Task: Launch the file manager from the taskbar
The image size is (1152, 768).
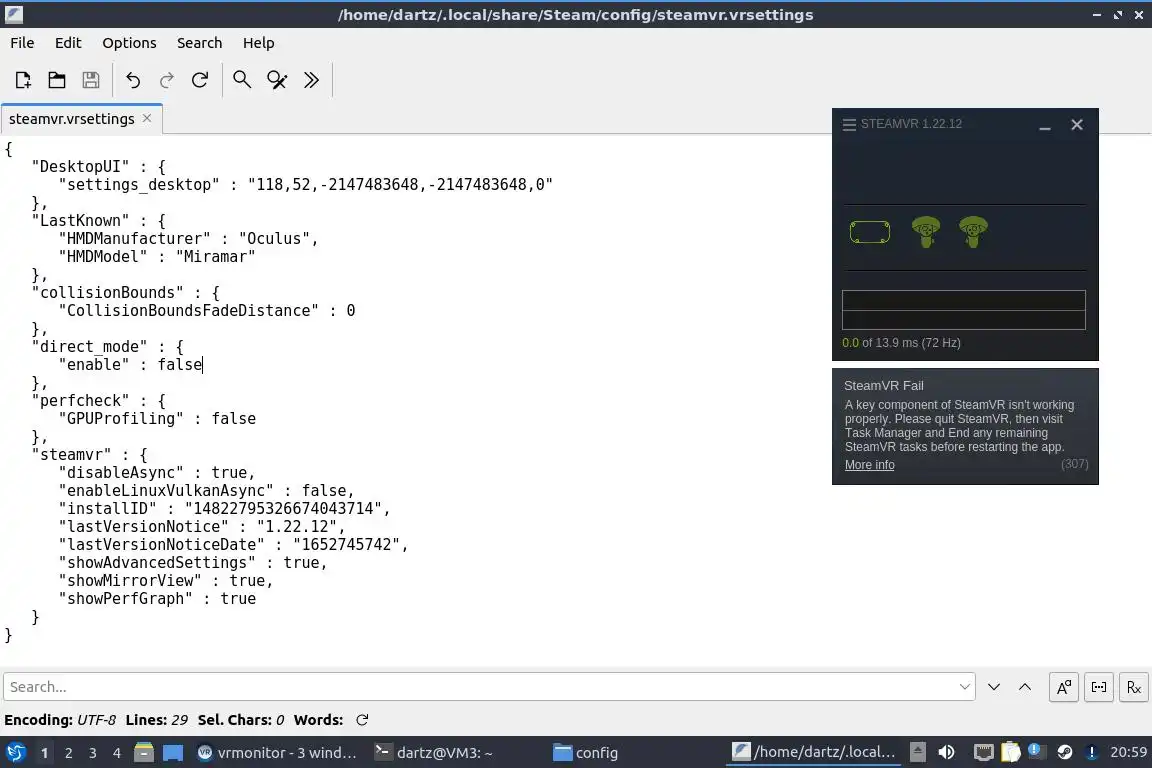Action: (x=144, y=752)
